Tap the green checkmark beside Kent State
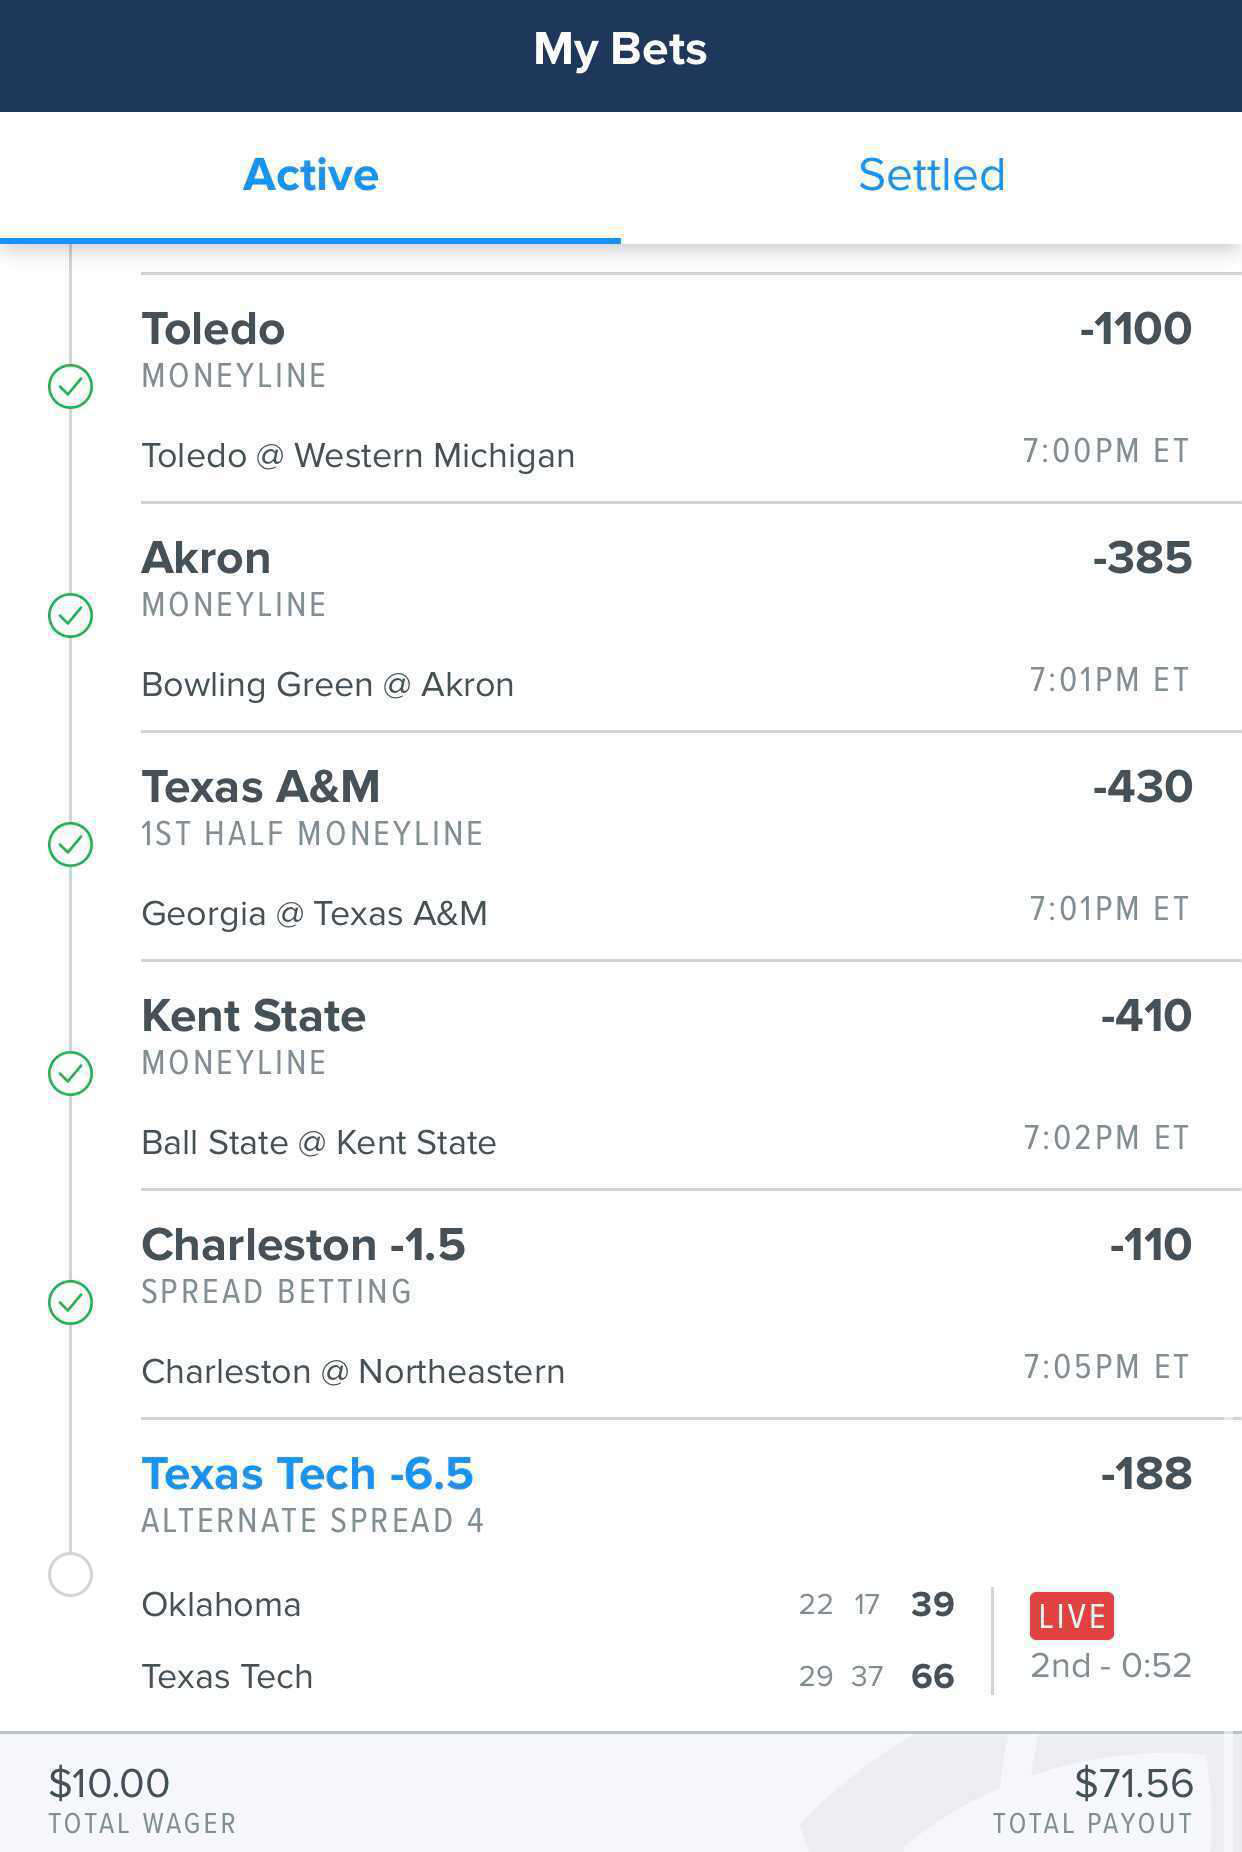The width and height of the screenshot is (1242, 1852). tap(71, 1073)
